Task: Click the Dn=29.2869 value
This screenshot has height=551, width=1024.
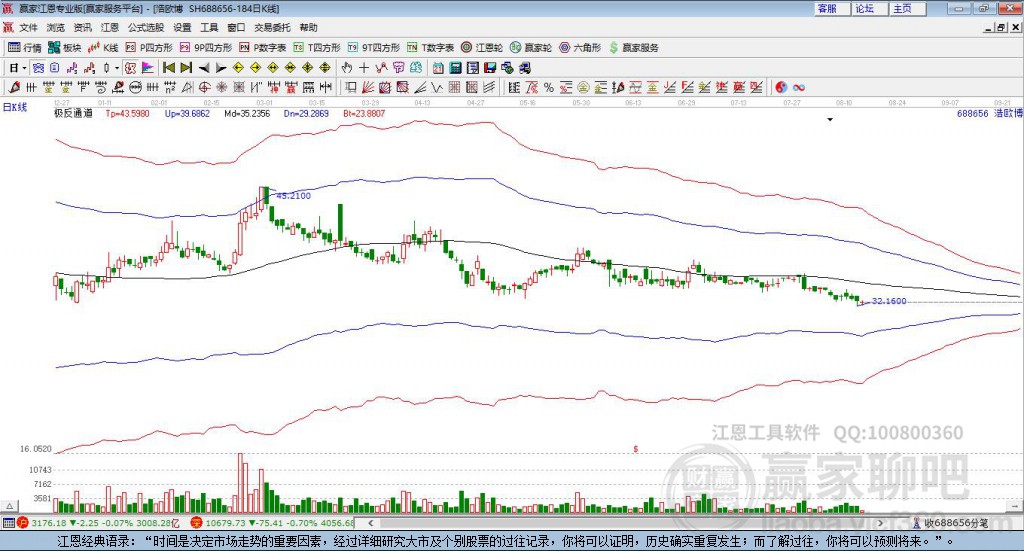Action: pos(306,113)
